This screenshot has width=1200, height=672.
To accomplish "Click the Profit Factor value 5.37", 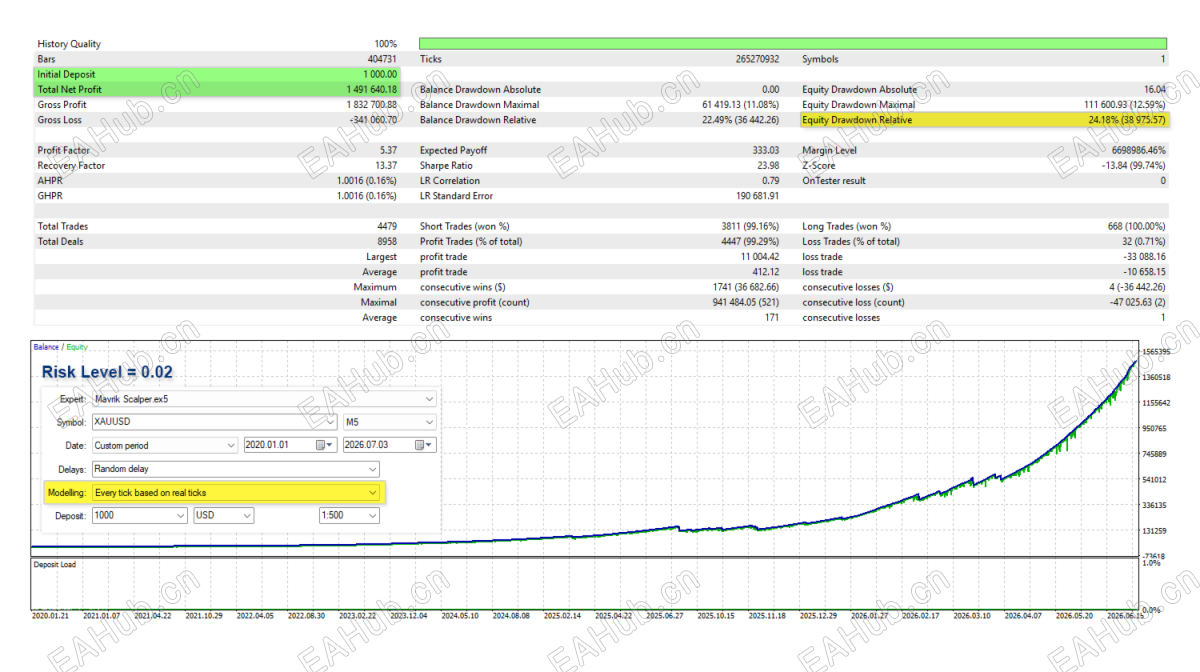I will (387, 150).
